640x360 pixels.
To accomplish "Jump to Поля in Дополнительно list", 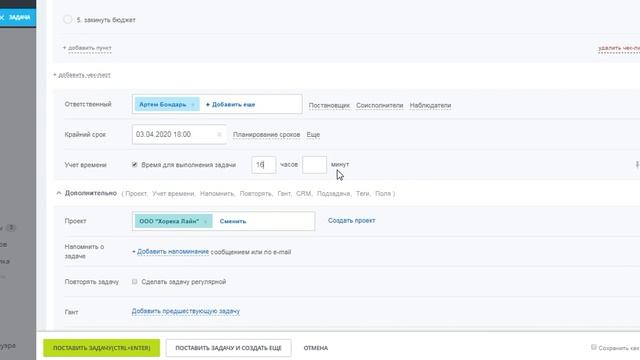I will pos(382,193).
